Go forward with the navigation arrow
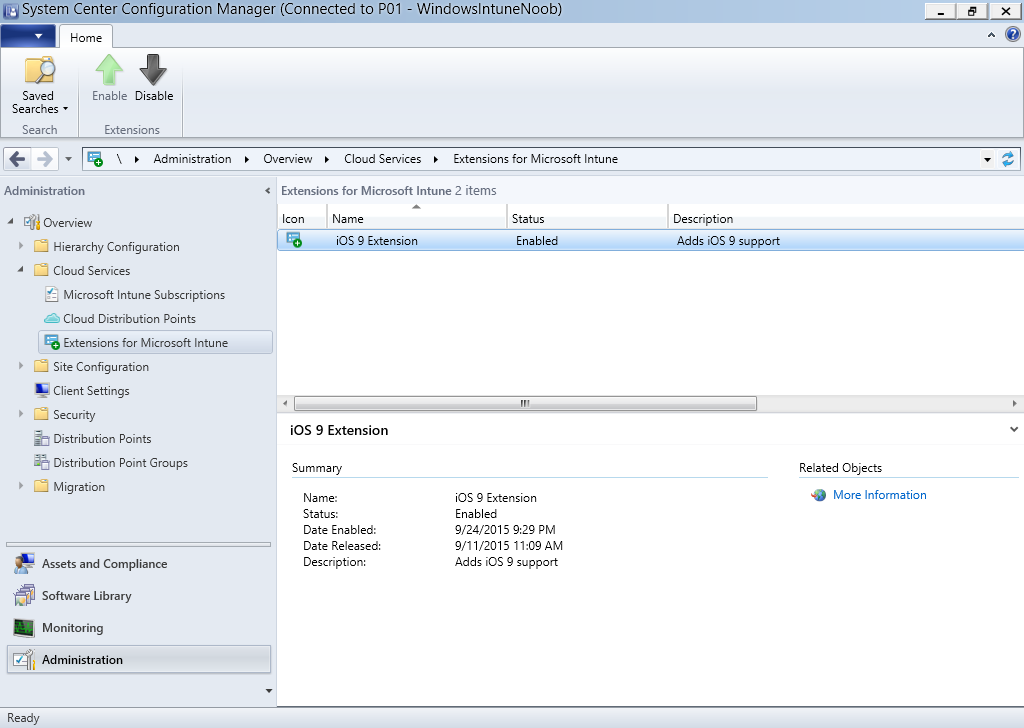 (44, 159)
